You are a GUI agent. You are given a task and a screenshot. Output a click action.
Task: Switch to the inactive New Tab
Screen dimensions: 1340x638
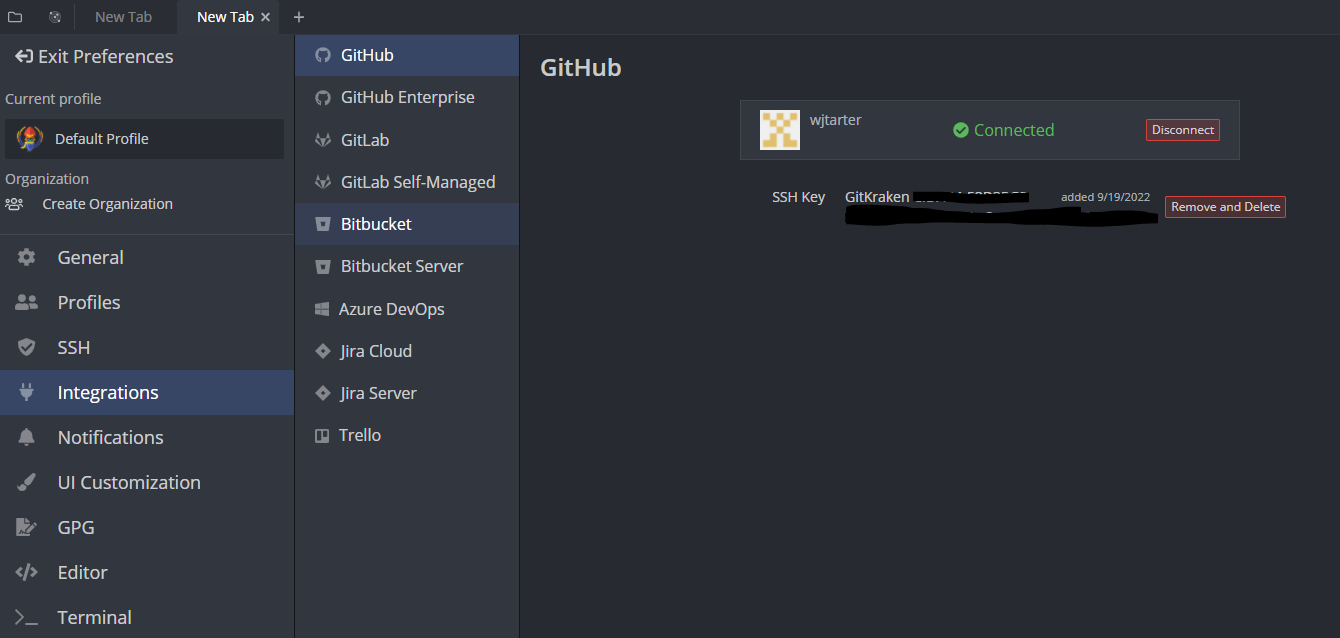coord(123,17)
